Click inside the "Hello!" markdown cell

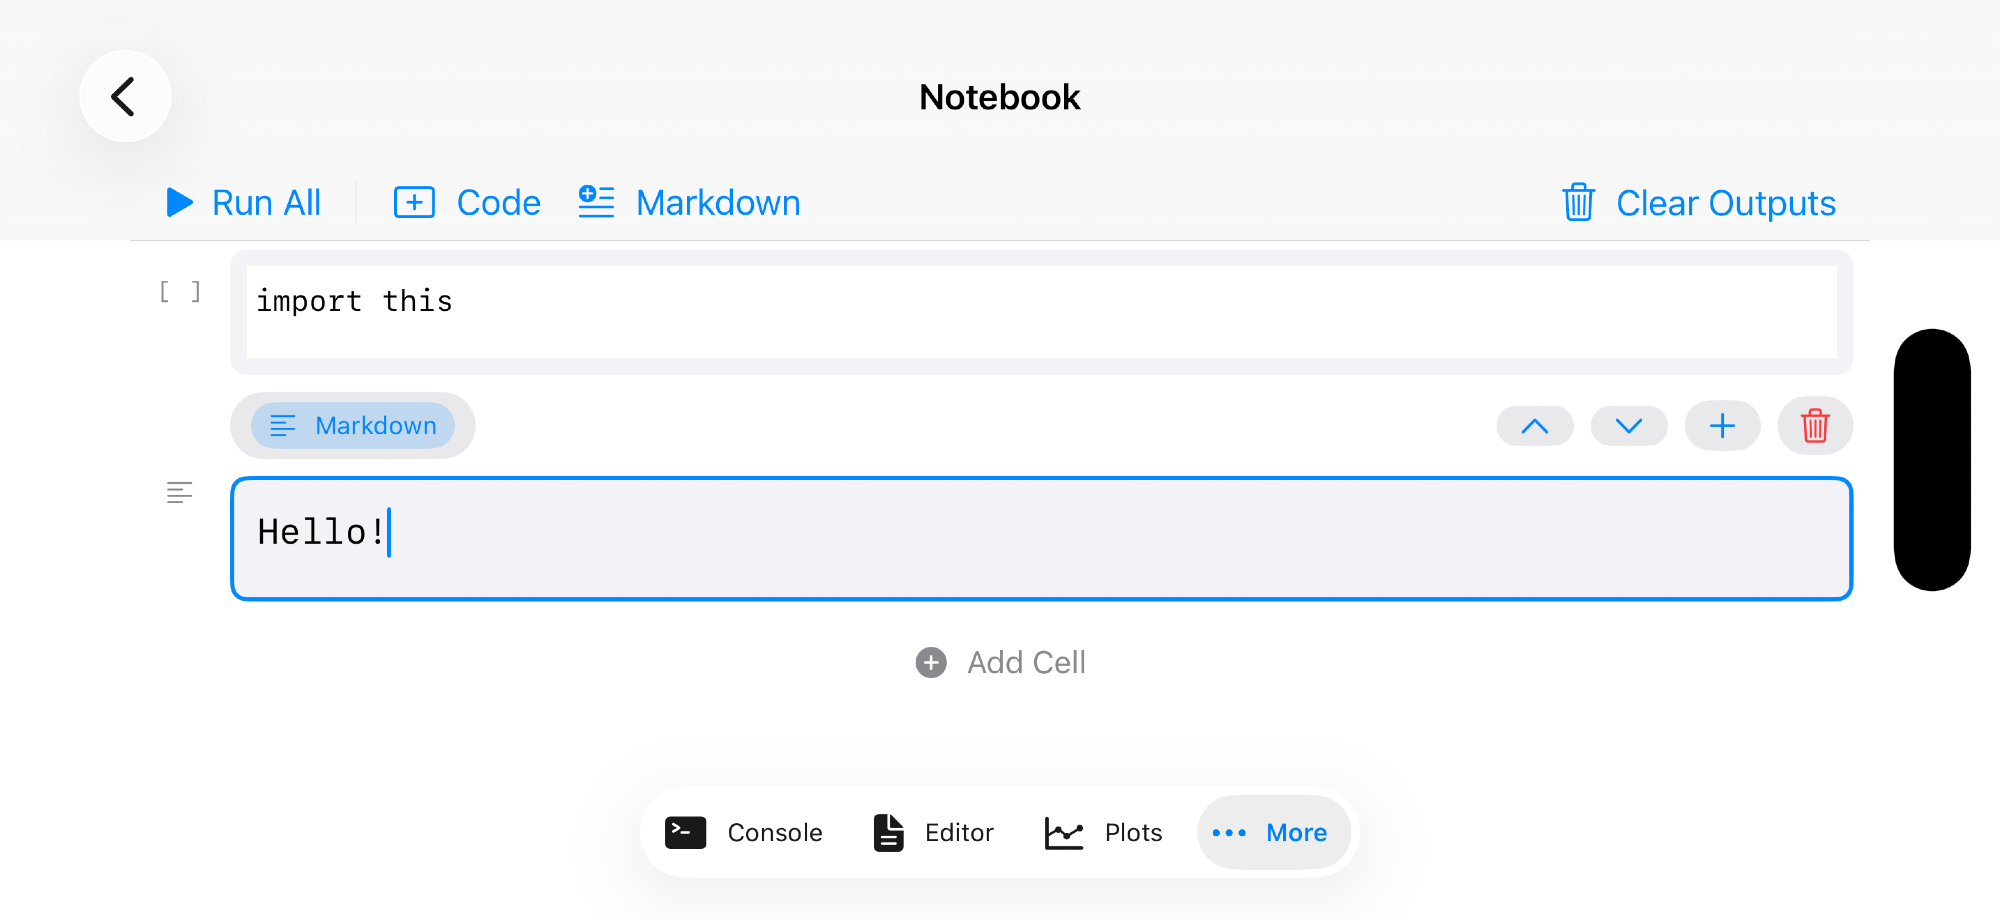pos(1040,538)
